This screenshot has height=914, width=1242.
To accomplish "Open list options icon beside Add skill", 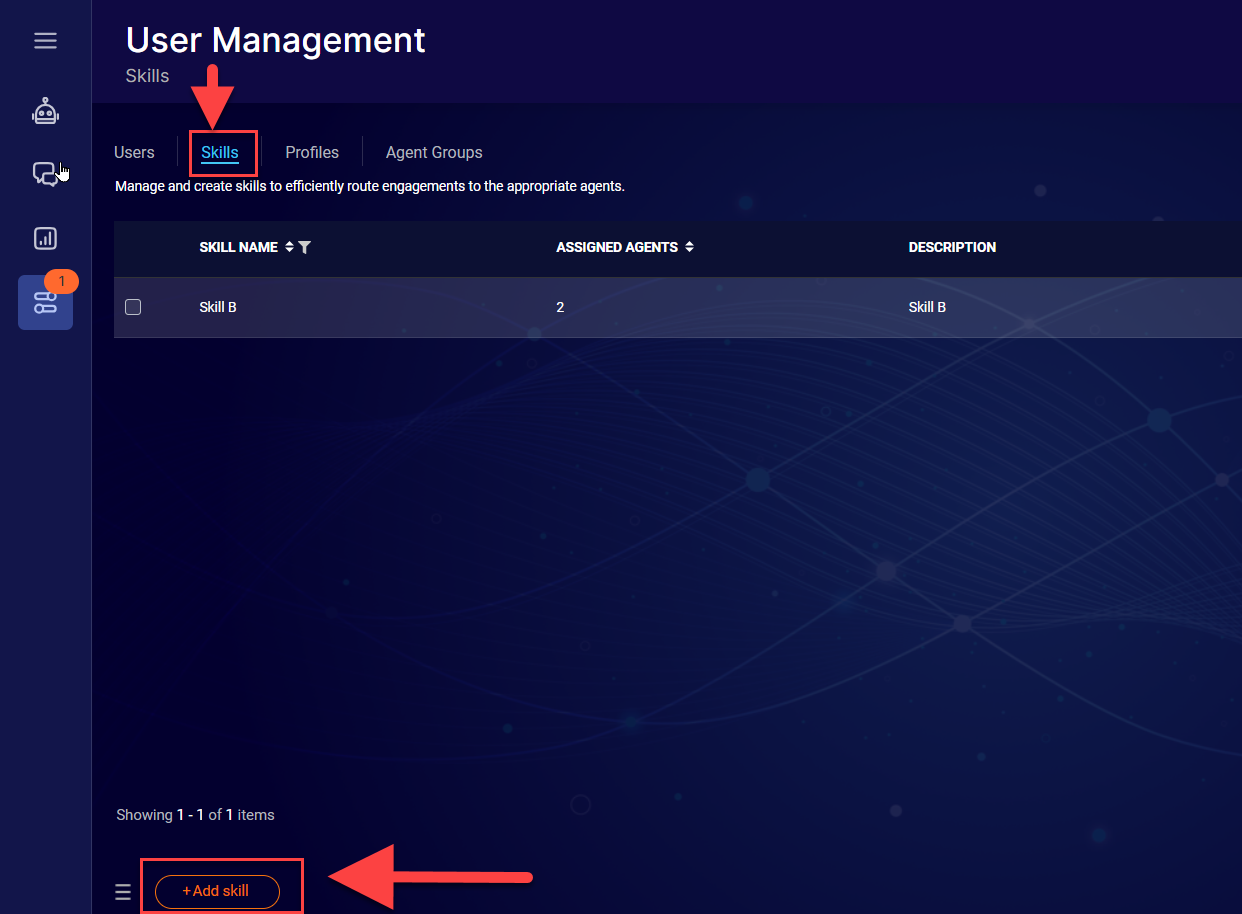I will click(x=123, y=892).
